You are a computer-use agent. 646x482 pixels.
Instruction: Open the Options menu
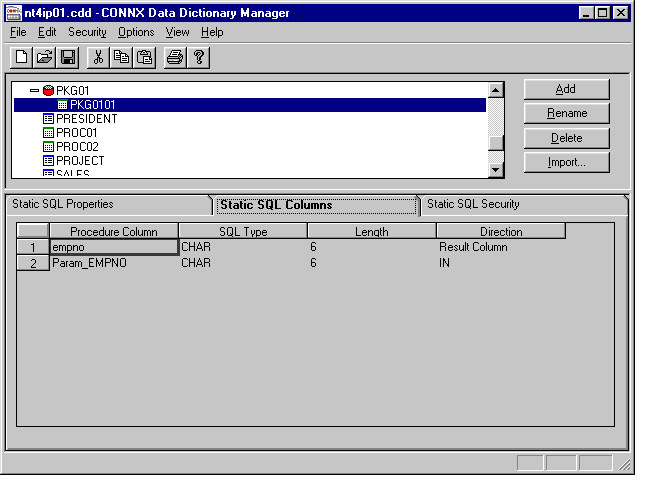point(136,32)
